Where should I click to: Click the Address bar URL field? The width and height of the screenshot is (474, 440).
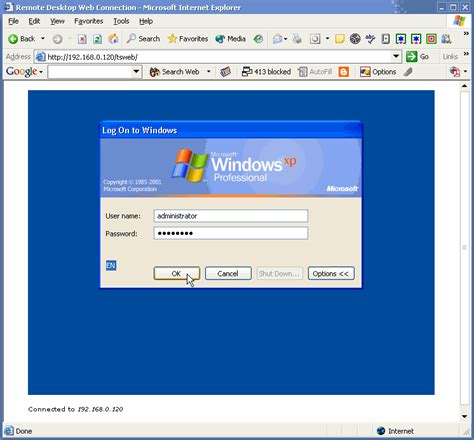point(218,57)
